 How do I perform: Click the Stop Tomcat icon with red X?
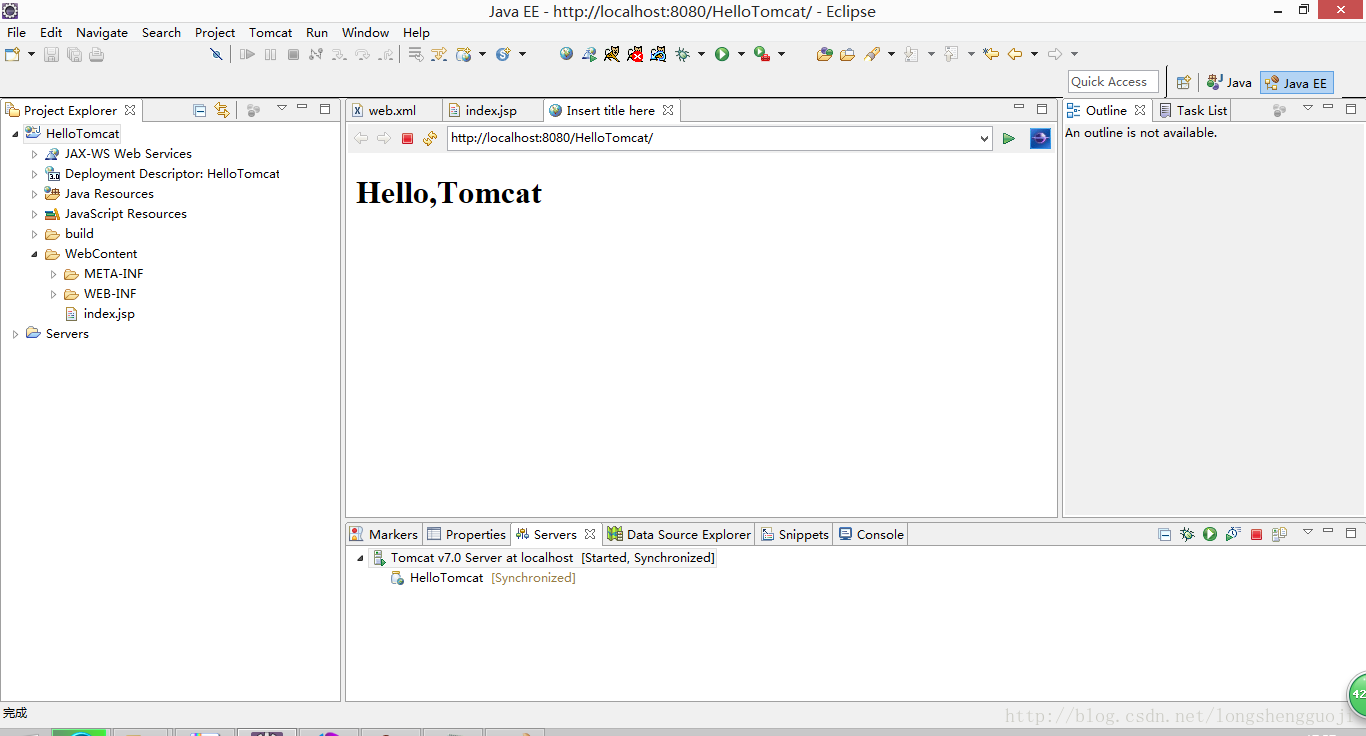[635, 54]
